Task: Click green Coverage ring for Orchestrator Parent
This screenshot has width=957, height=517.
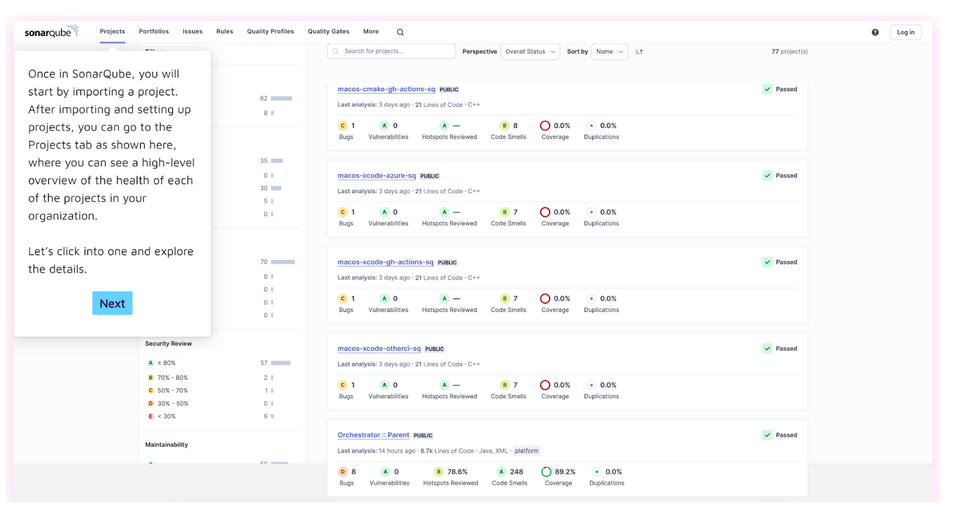Action: [546, 472]
